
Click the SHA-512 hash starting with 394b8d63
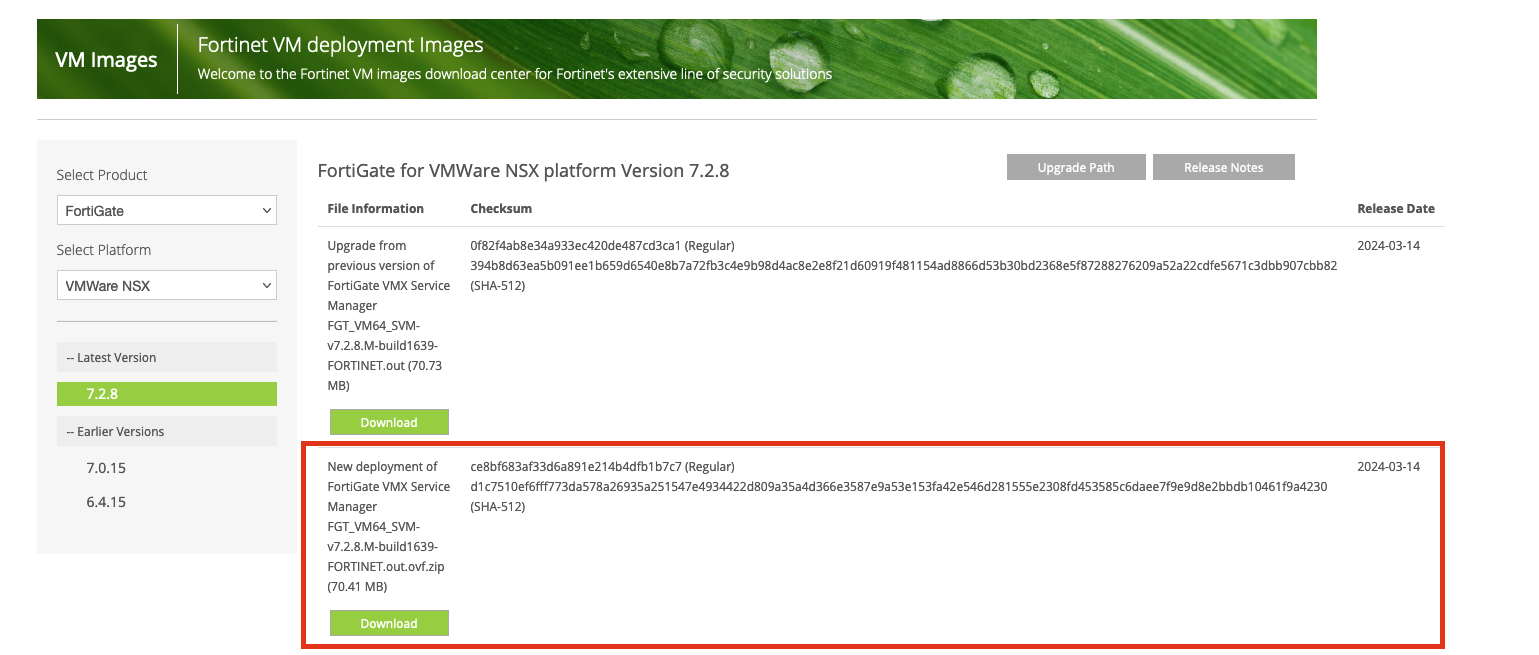903,266
